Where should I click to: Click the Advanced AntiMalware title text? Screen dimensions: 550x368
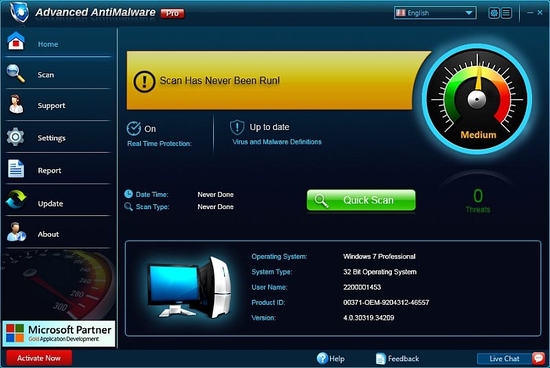(x=95, y=12)
